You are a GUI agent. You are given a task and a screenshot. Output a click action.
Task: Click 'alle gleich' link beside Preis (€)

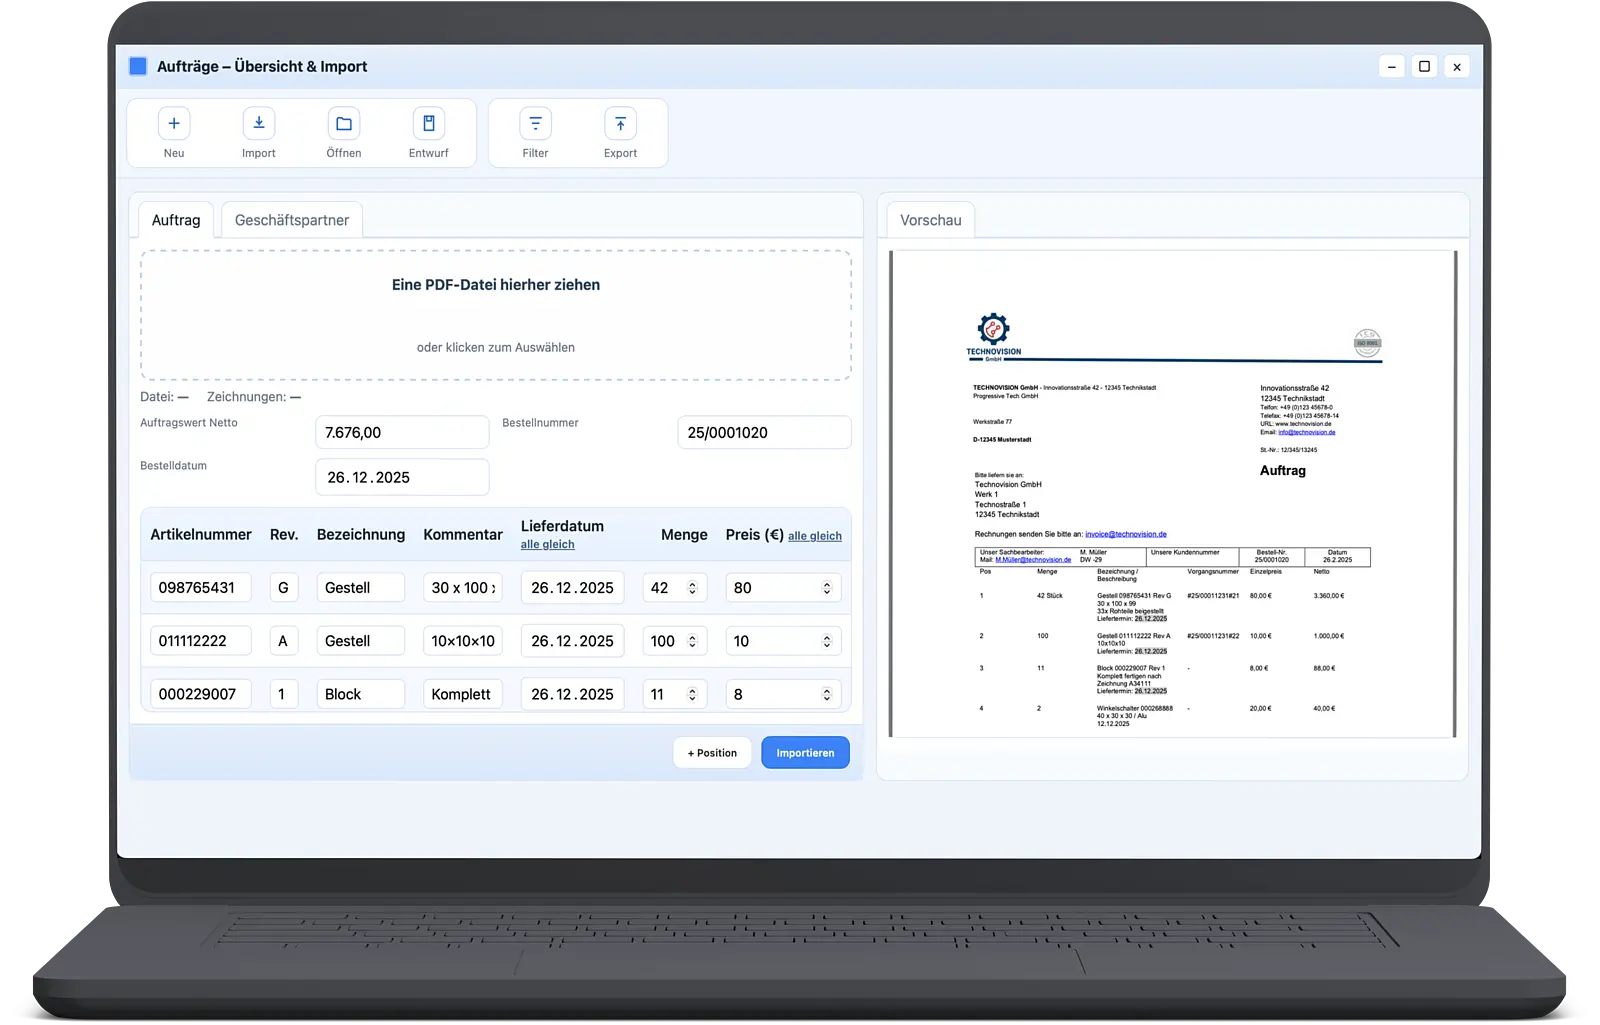point(814,536)
